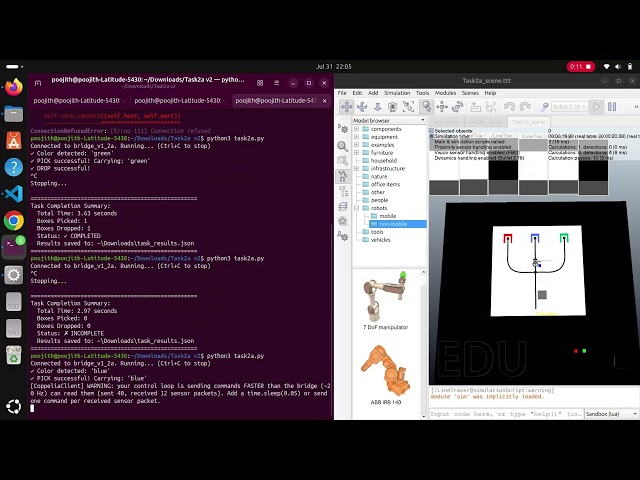The height and width of the screenshot is (480, 640).
Task: Open the terminal hamburger menu
Action: (x=277, y=83)
